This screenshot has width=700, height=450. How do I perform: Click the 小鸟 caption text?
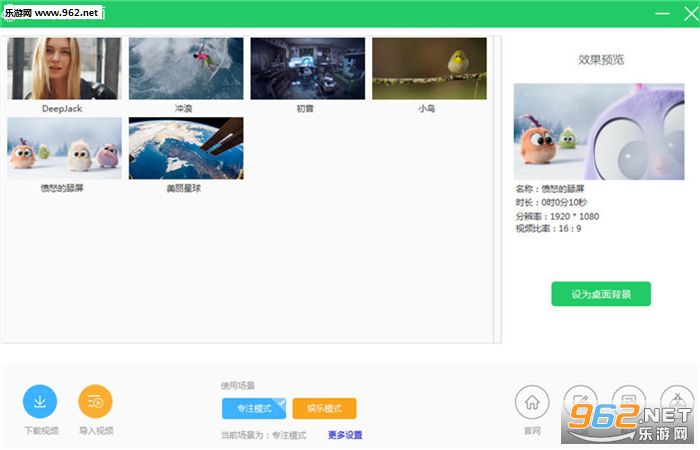(x=427, y=108)
